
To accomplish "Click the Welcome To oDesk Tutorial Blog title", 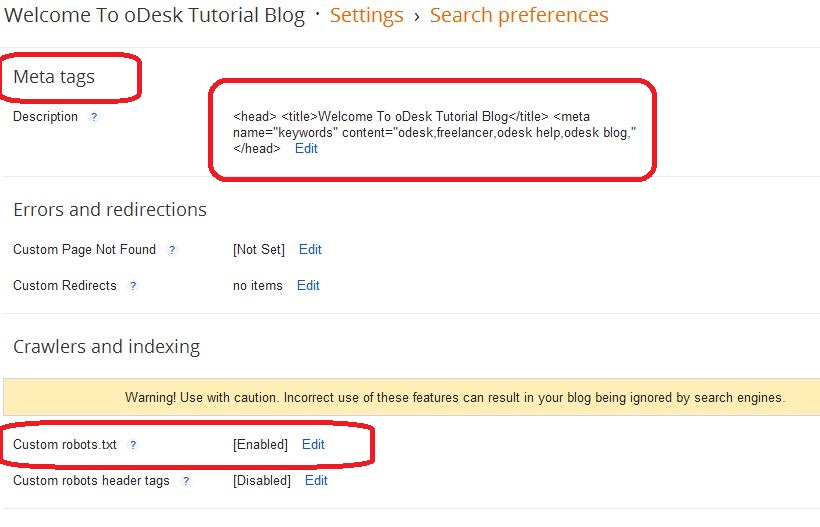I will tap(155, 16).
